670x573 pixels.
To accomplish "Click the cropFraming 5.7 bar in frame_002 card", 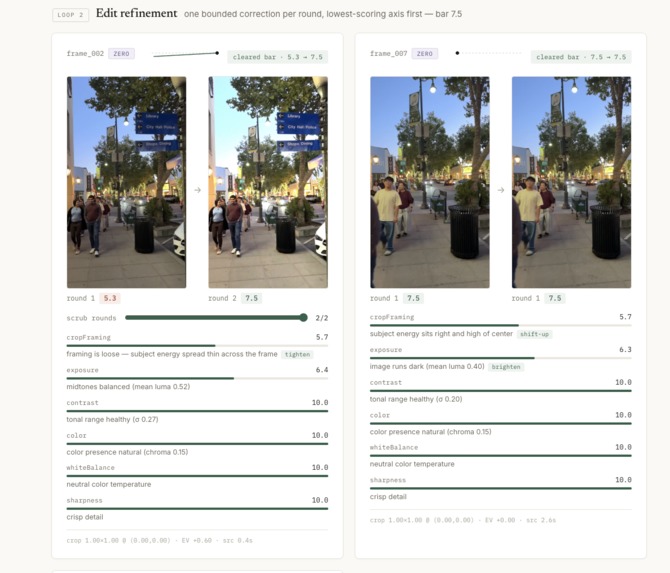I will tap(197, 345).
